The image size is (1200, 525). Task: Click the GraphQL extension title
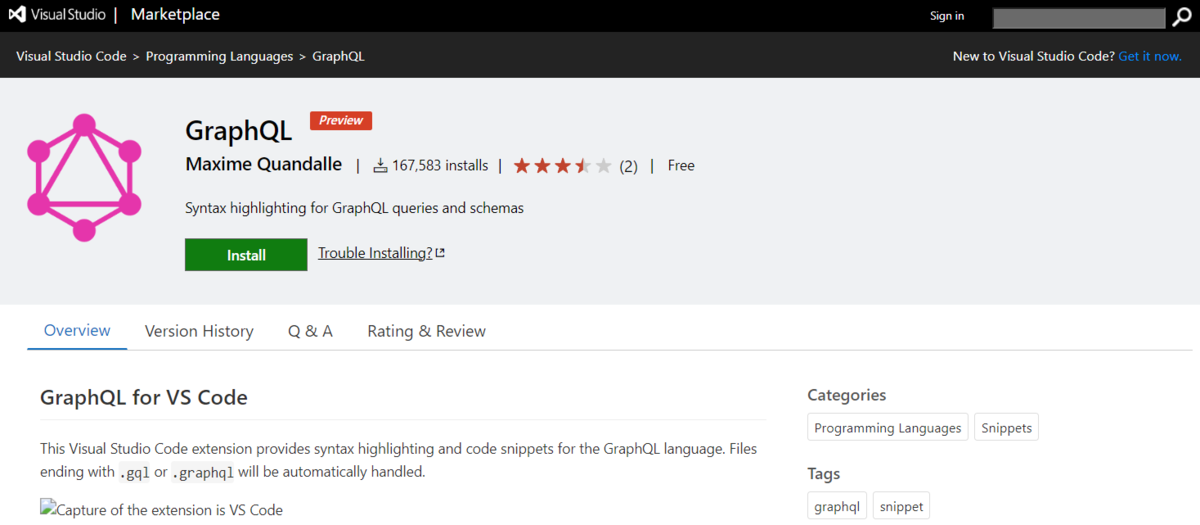coord(239,131)
